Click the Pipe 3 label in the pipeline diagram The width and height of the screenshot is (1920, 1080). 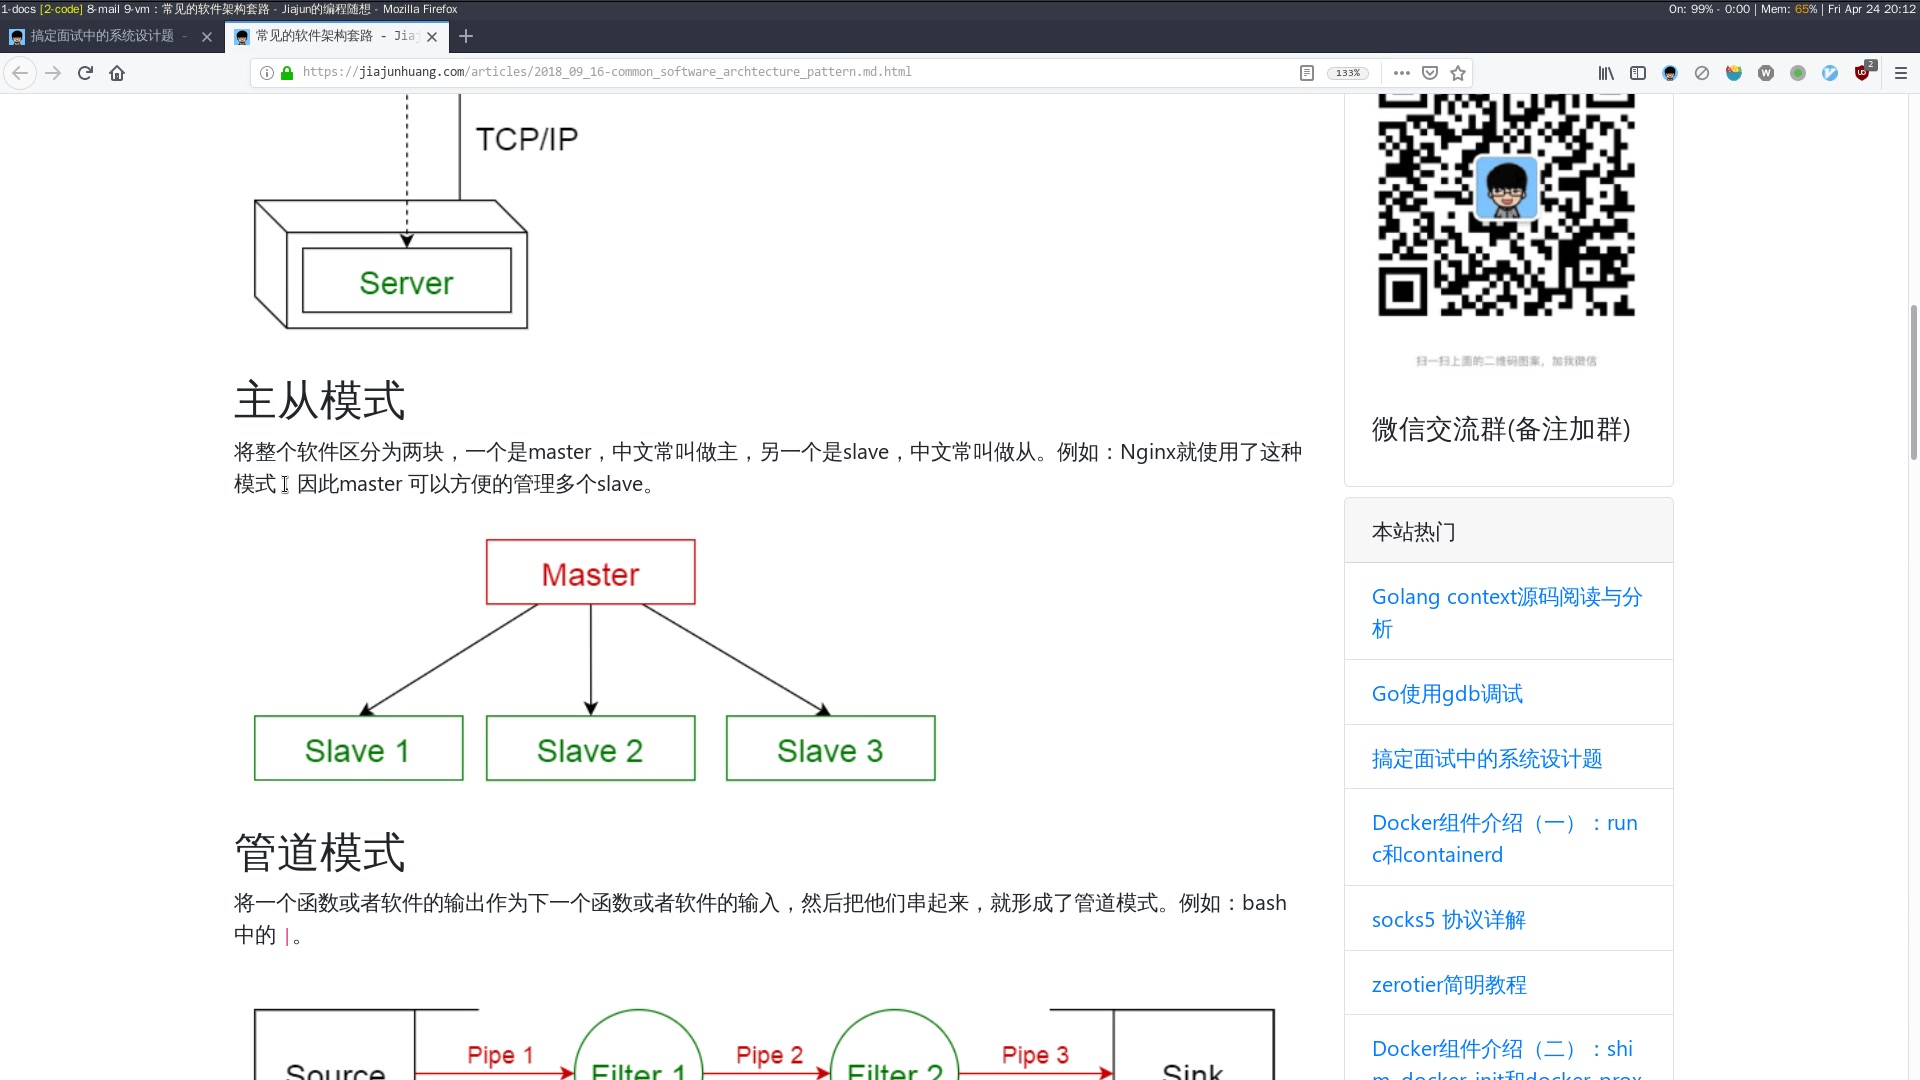(x=1035, y=1055)
